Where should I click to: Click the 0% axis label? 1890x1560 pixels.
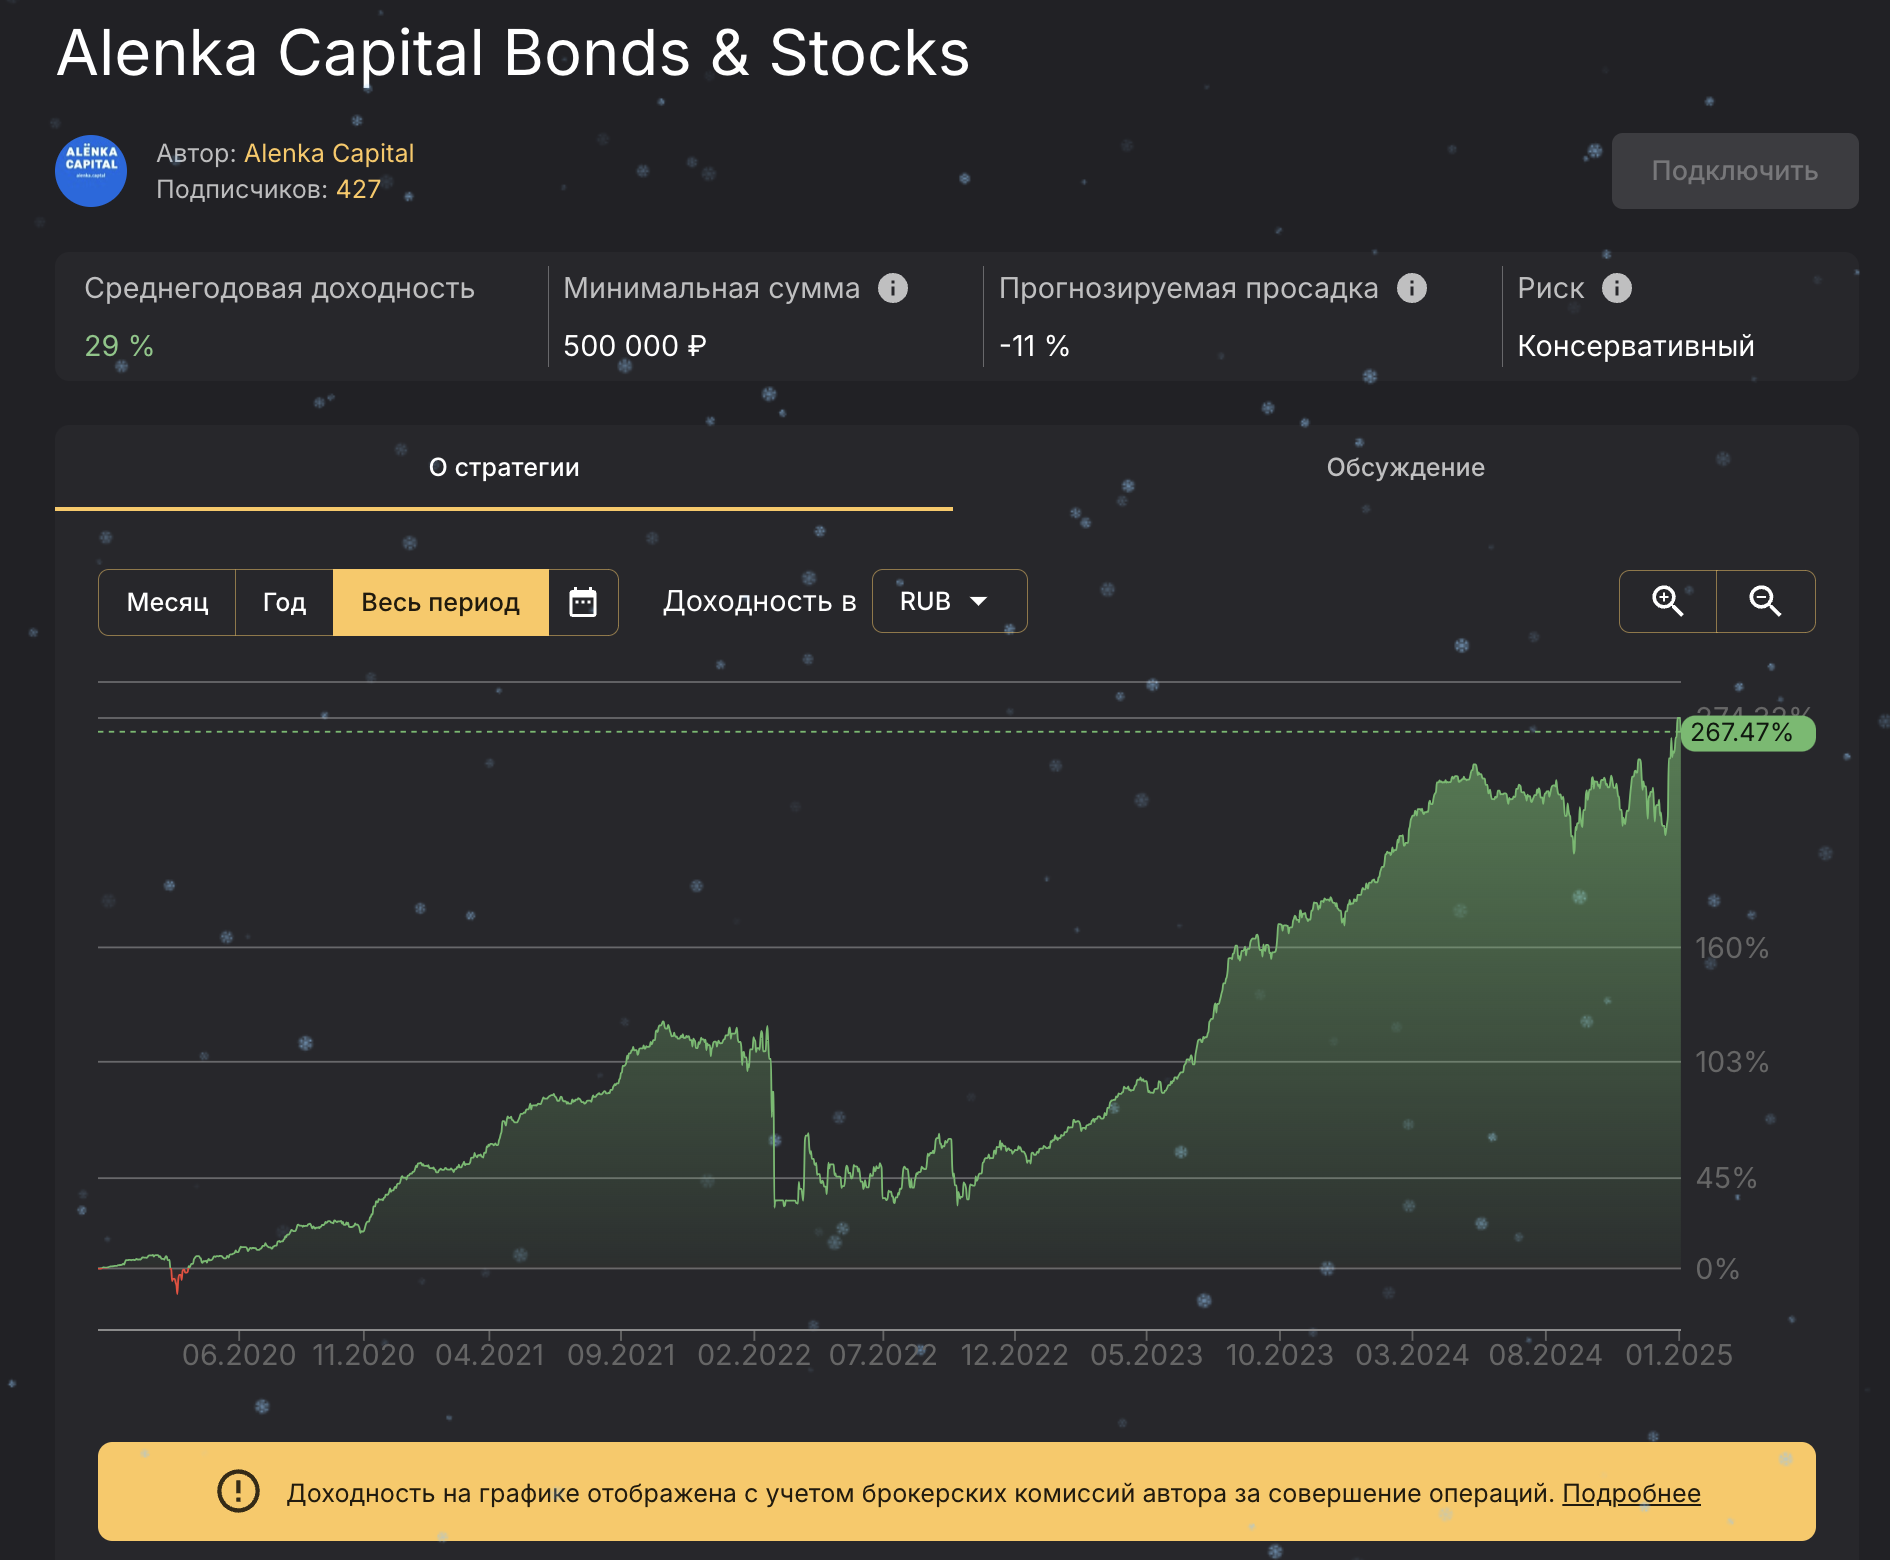point(1717,1269)
